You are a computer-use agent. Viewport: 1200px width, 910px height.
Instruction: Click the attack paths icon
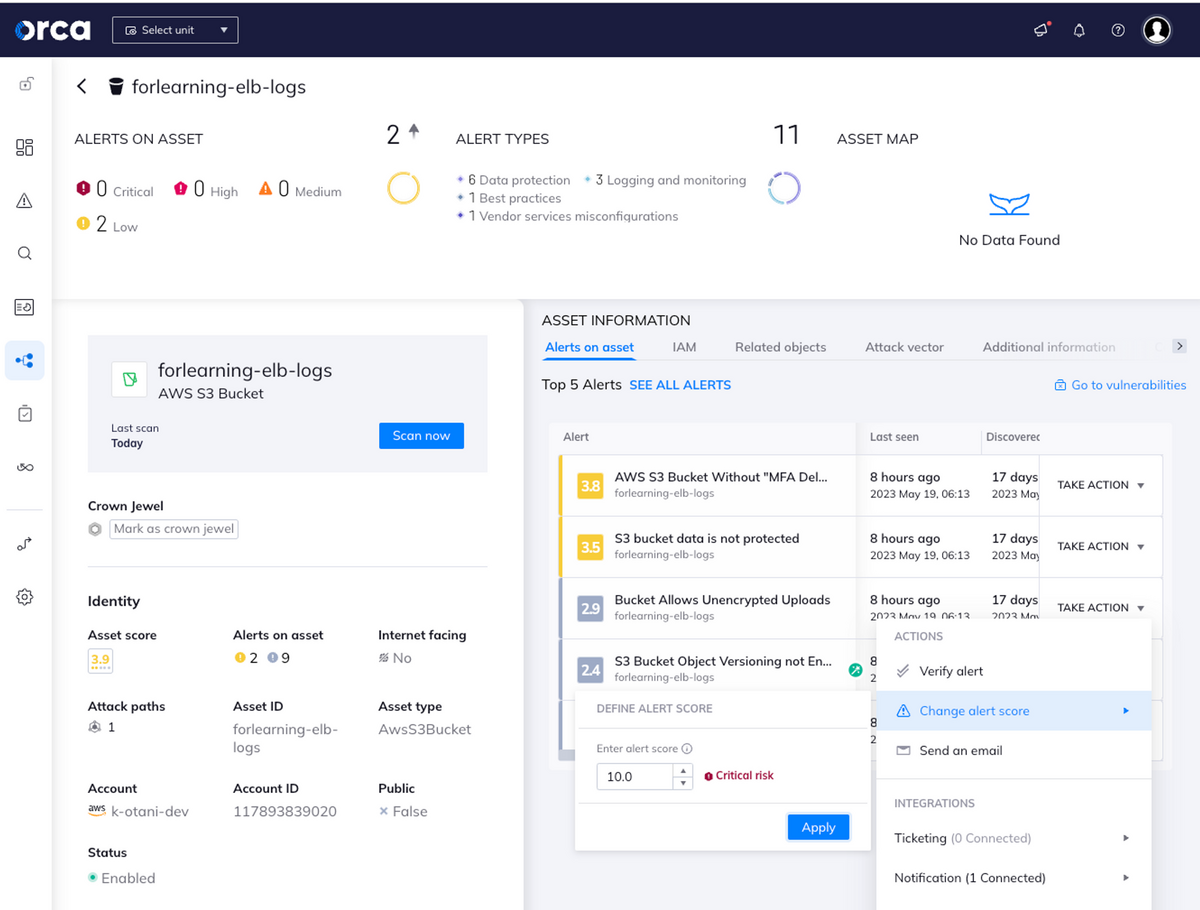(95, 727)
